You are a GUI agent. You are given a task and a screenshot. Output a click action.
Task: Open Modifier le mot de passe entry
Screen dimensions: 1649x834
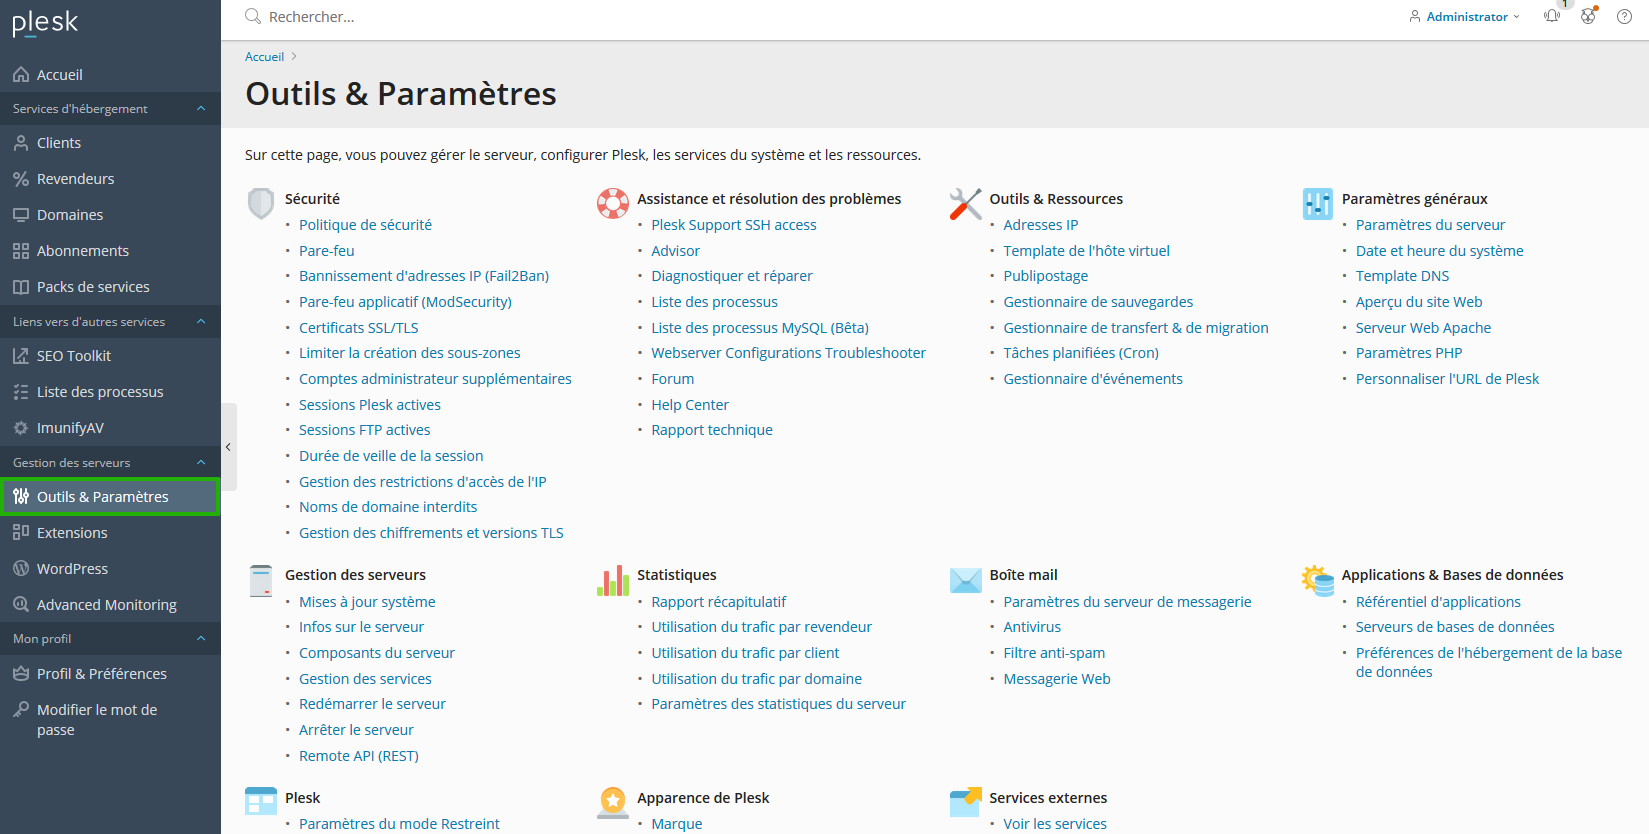110,720
